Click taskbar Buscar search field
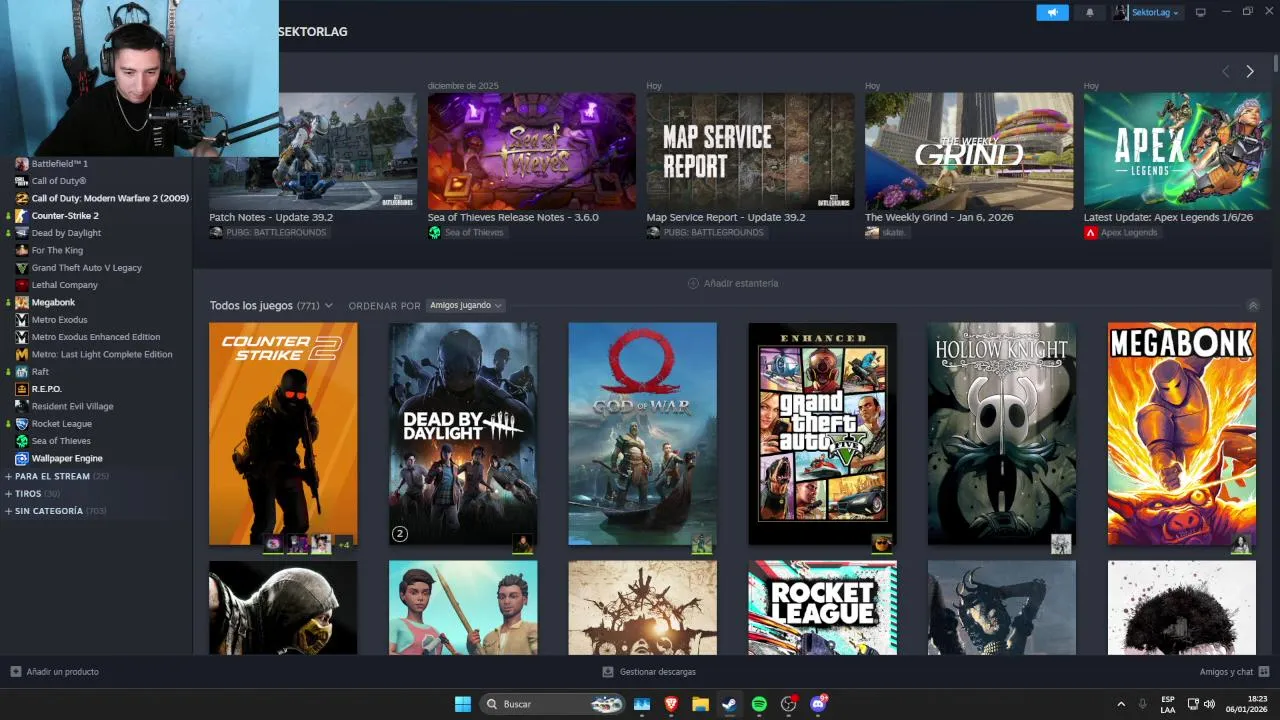The height and width of the screenshot is (720, 1280). [553, 704]
